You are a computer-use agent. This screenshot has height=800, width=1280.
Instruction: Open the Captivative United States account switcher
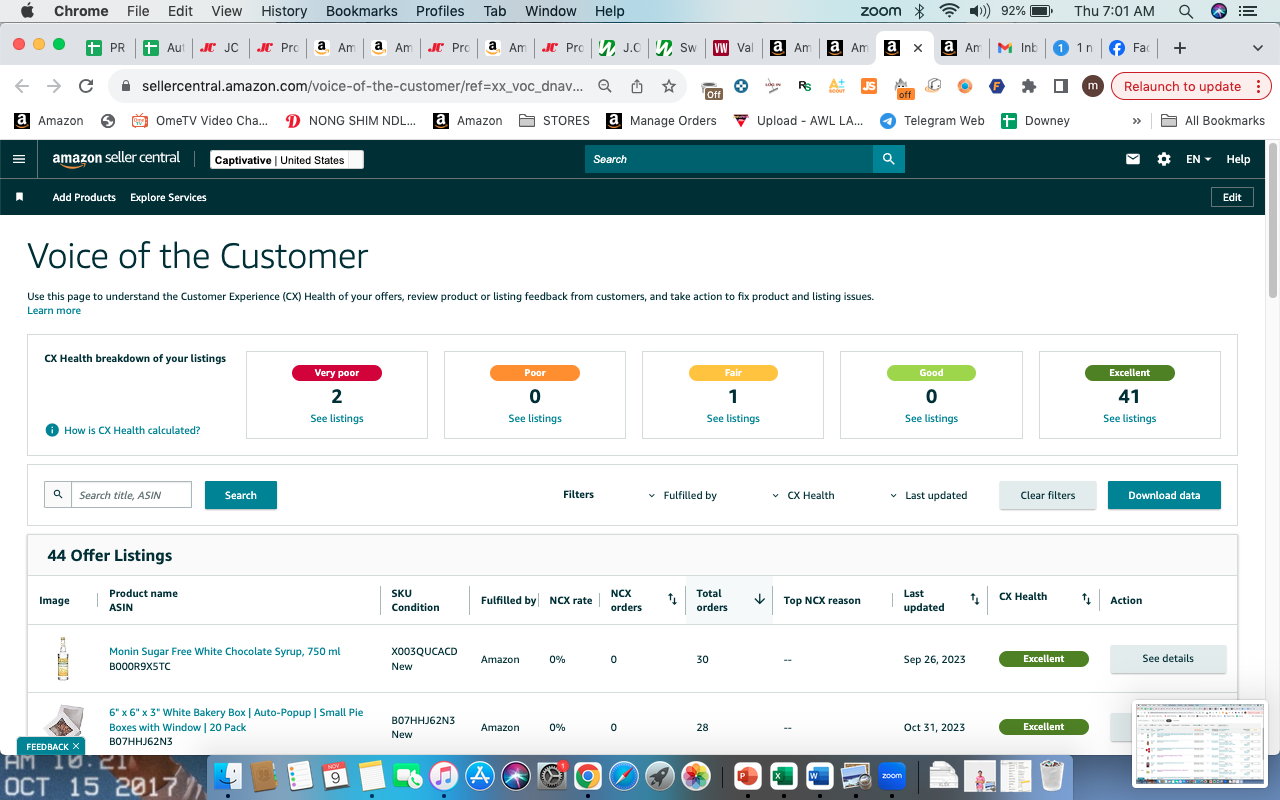[287, 160]
